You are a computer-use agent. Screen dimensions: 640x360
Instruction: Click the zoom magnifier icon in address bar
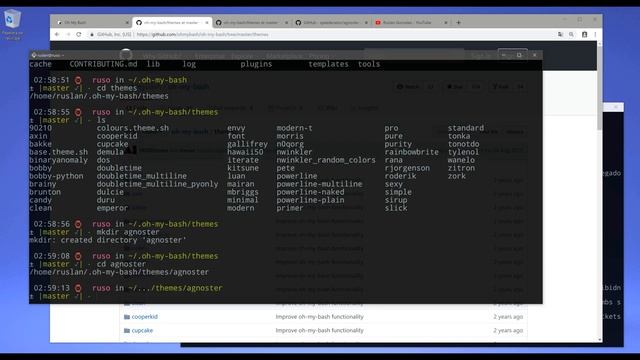point(571,35)
